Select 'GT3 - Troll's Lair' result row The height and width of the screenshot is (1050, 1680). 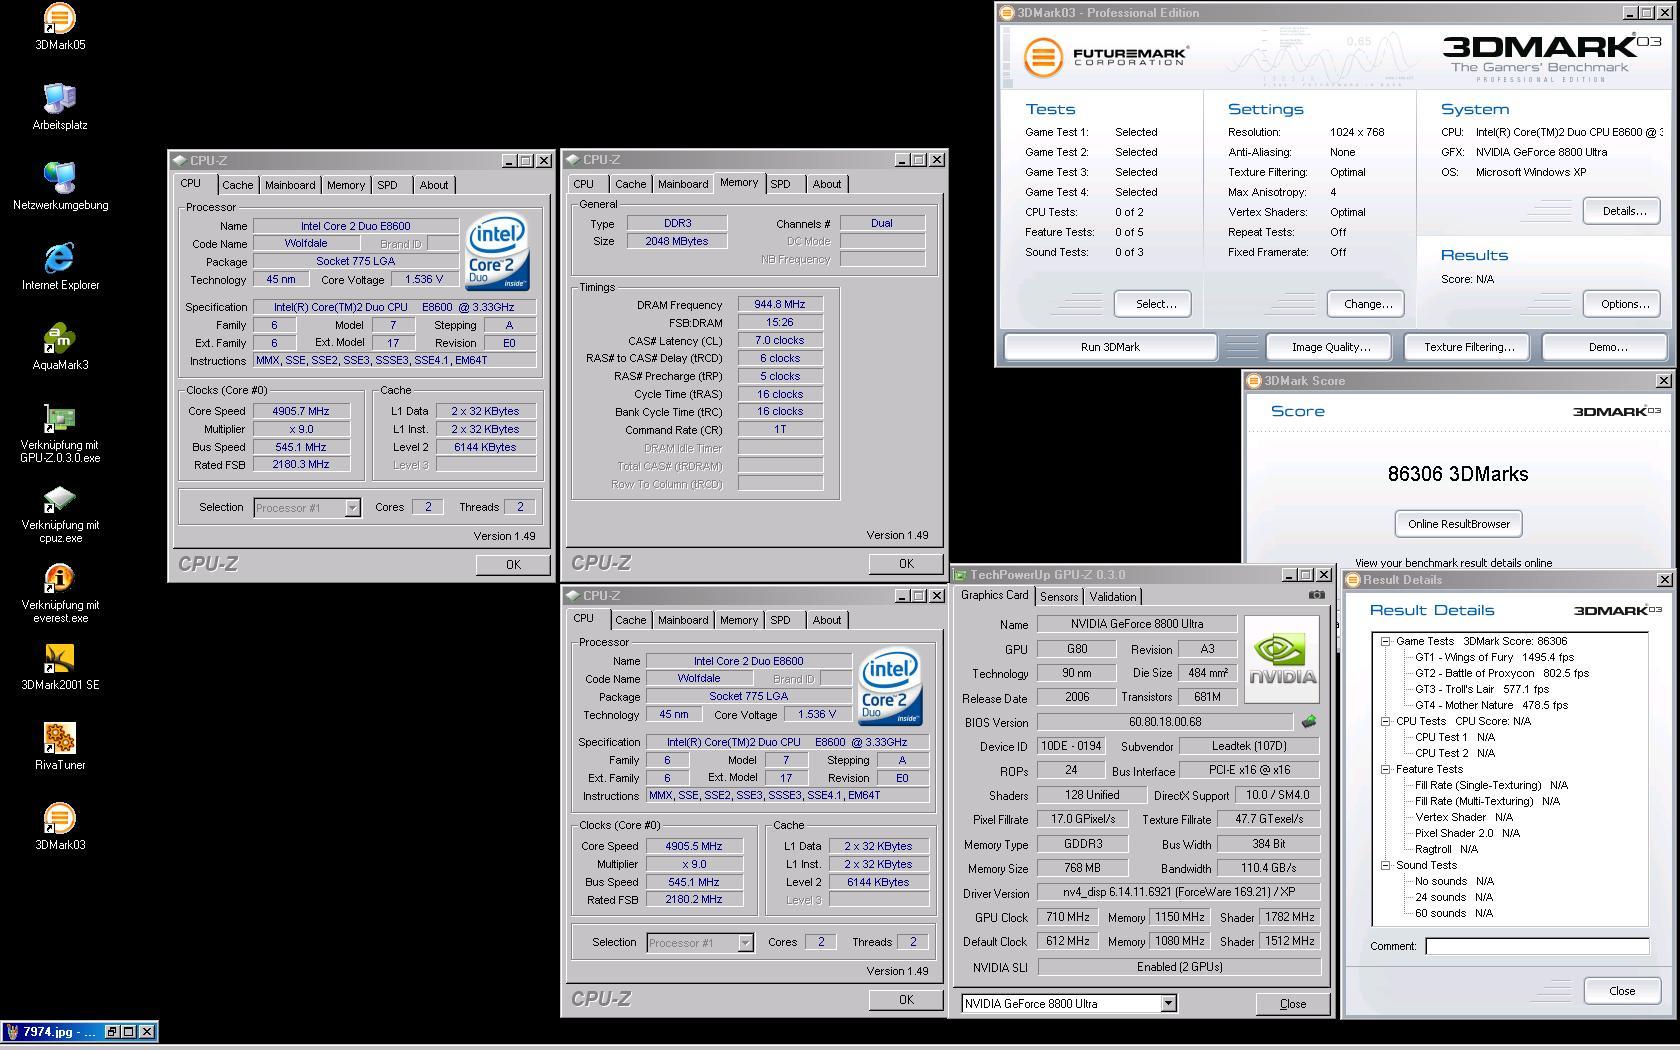[x=1482, y=690]
